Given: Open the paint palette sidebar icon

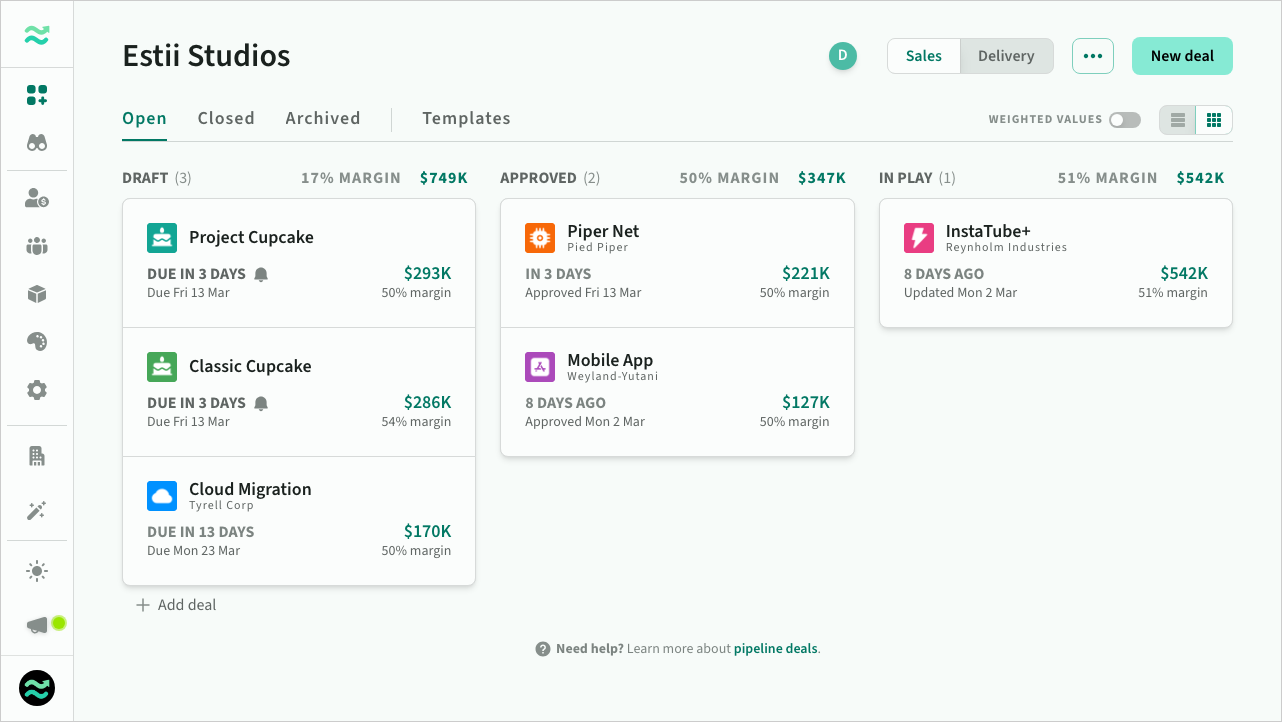Looking at the screenshot, I should (x=37, y=342).
